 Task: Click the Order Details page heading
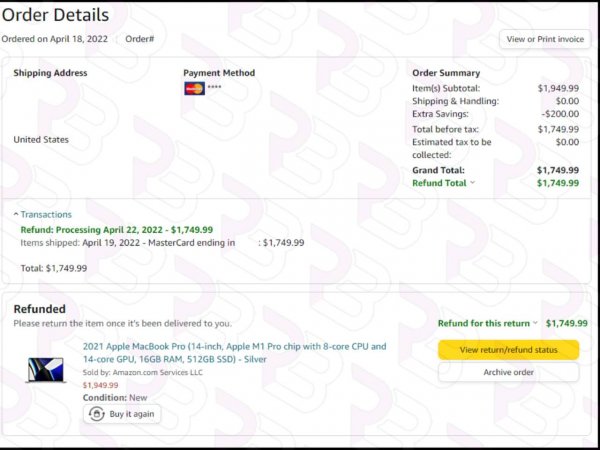pyautogui.click(x=55, y=15)
